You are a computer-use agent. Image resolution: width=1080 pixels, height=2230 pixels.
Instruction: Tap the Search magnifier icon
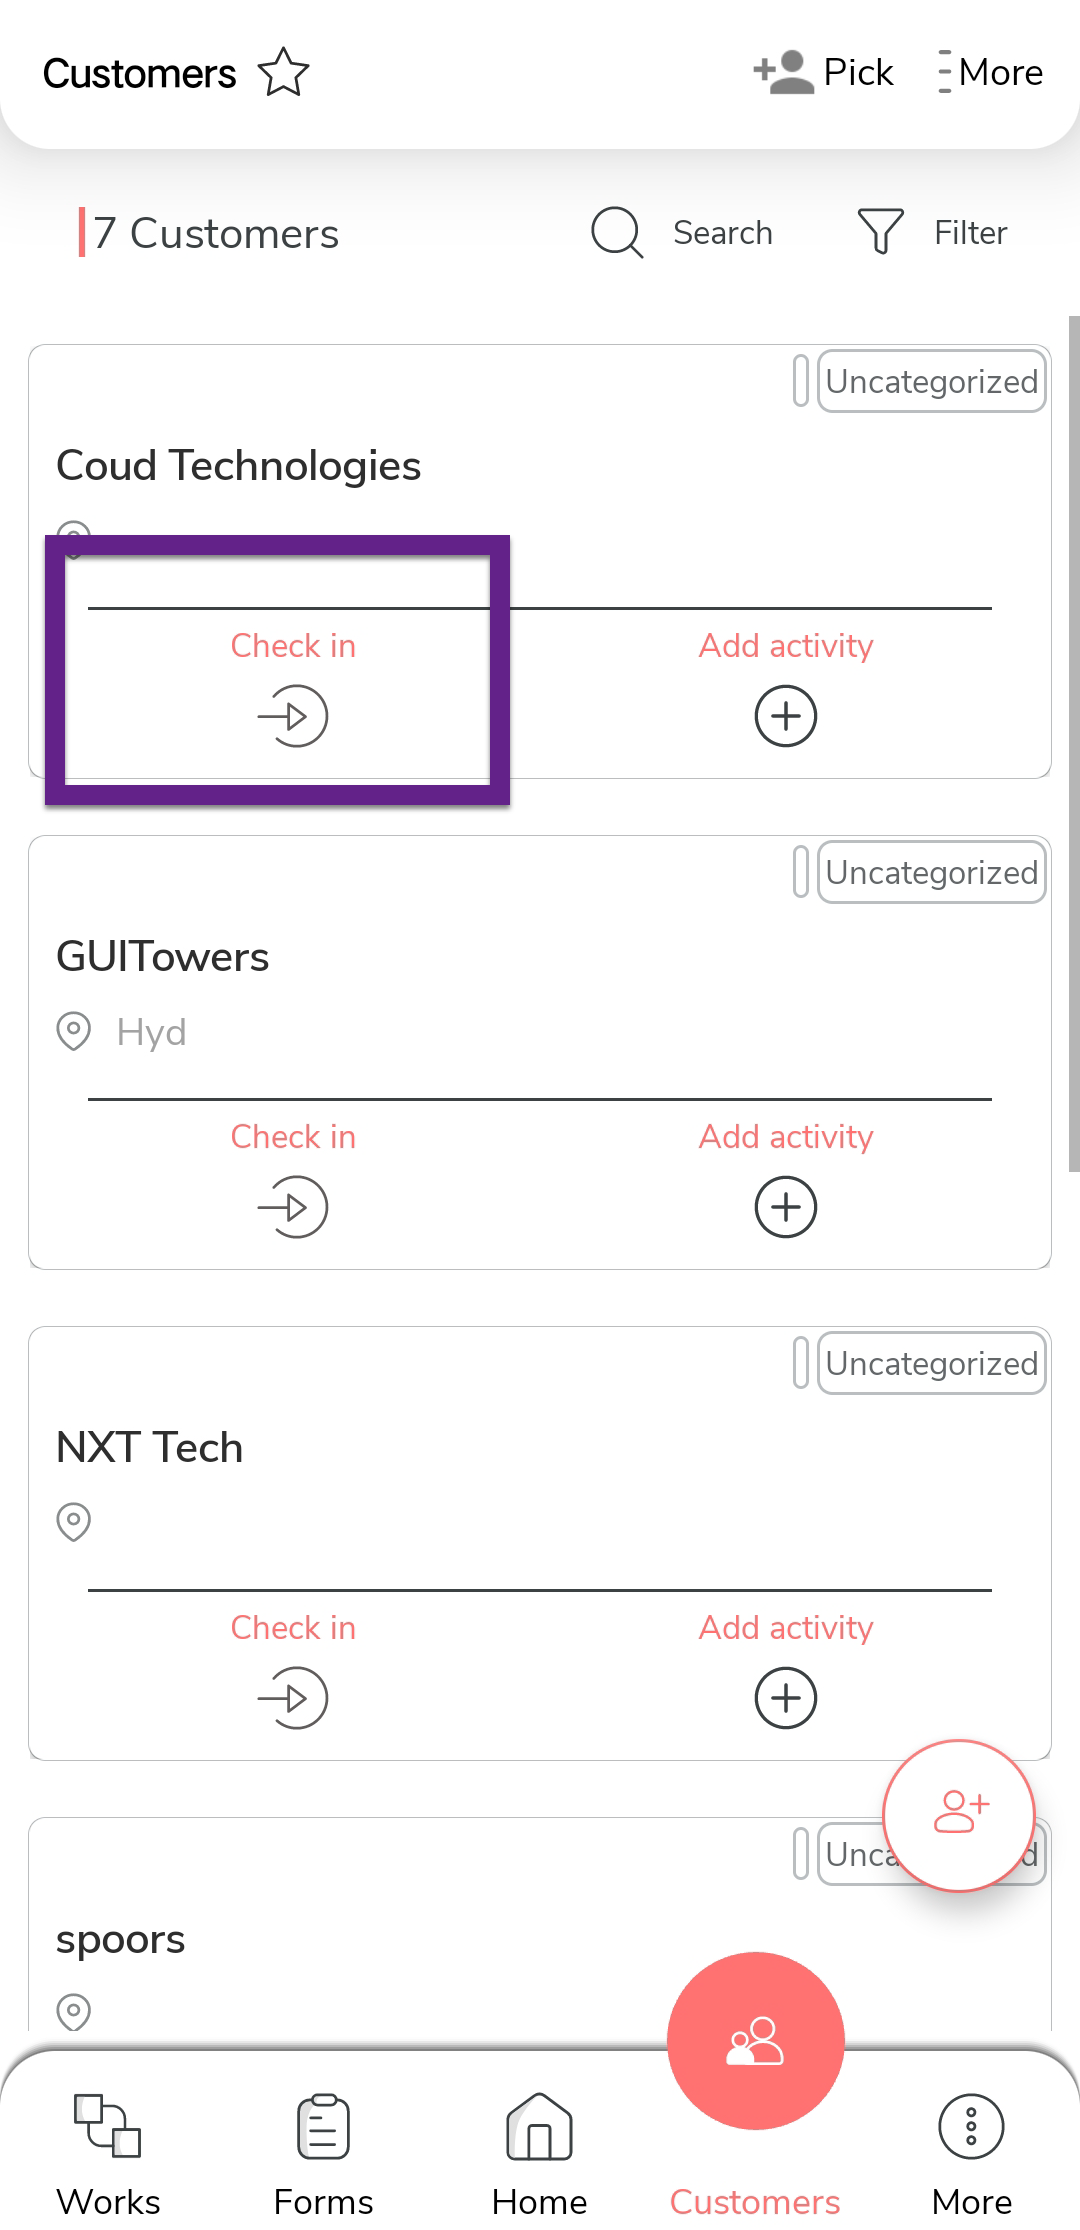point(616,233)
